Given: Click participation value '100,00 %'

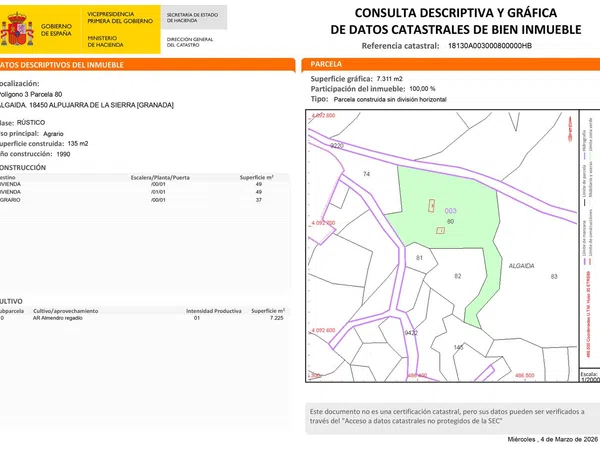Looking at the screenshot, I should [422, 89].
